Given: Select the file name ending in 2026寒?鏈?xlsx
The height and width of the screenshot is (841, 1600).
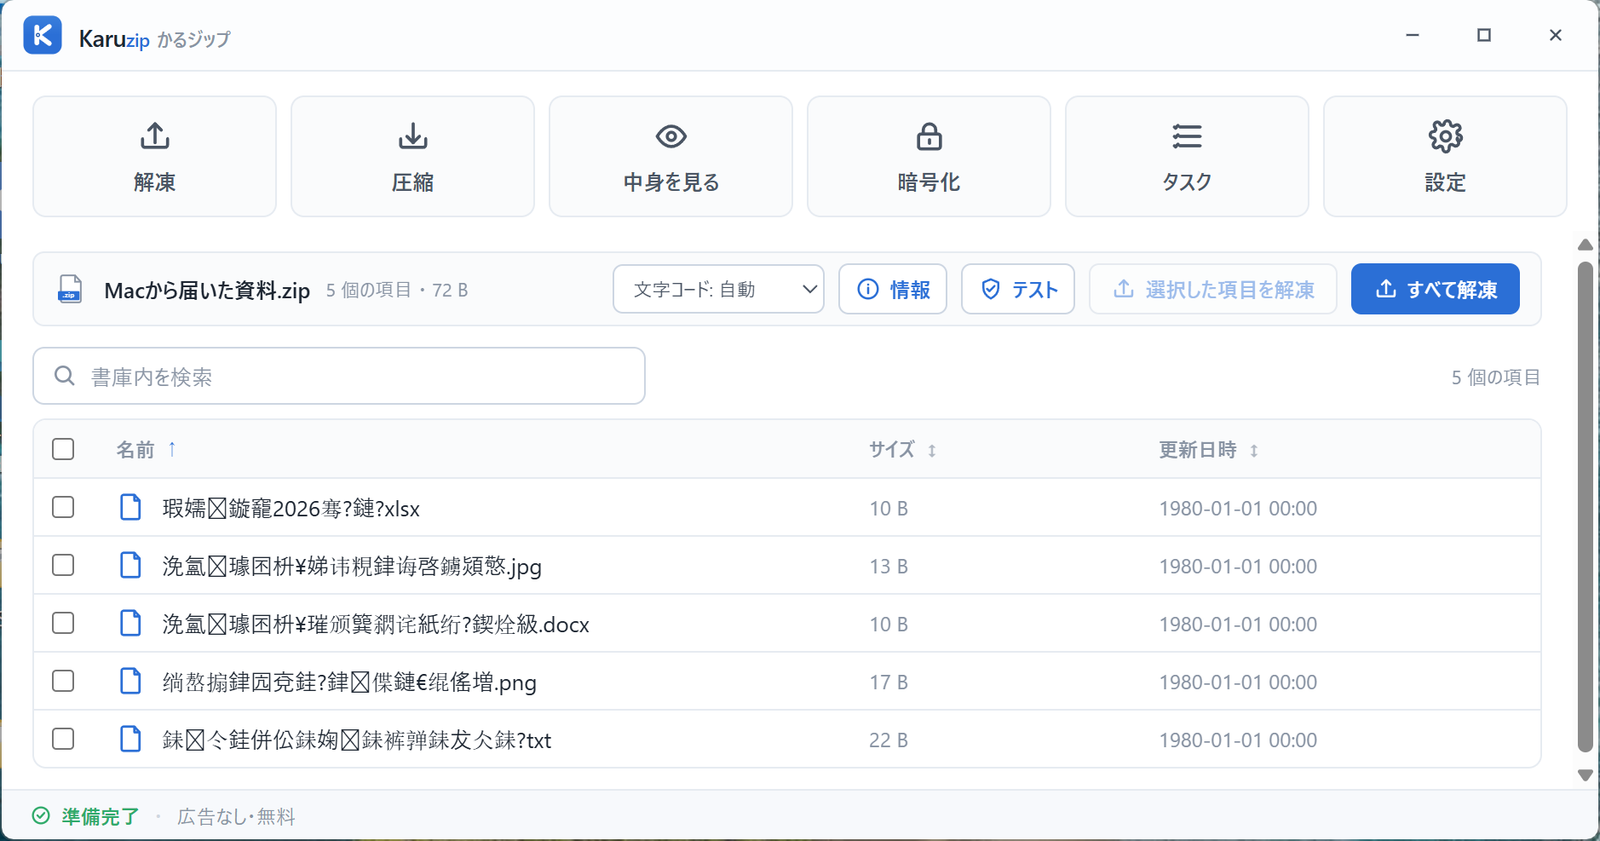Looking at the screenshot, I should coord(291,508).
